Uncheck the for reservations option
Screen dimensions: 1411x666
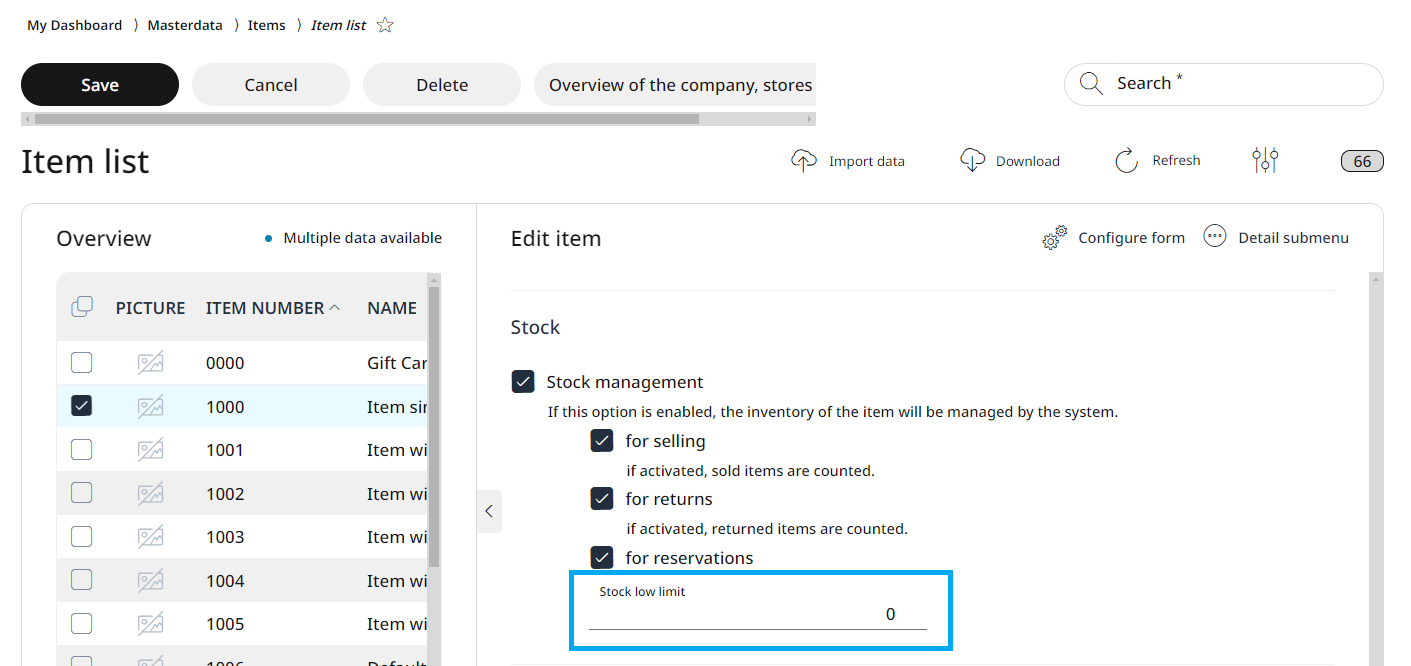pos(602,558)
